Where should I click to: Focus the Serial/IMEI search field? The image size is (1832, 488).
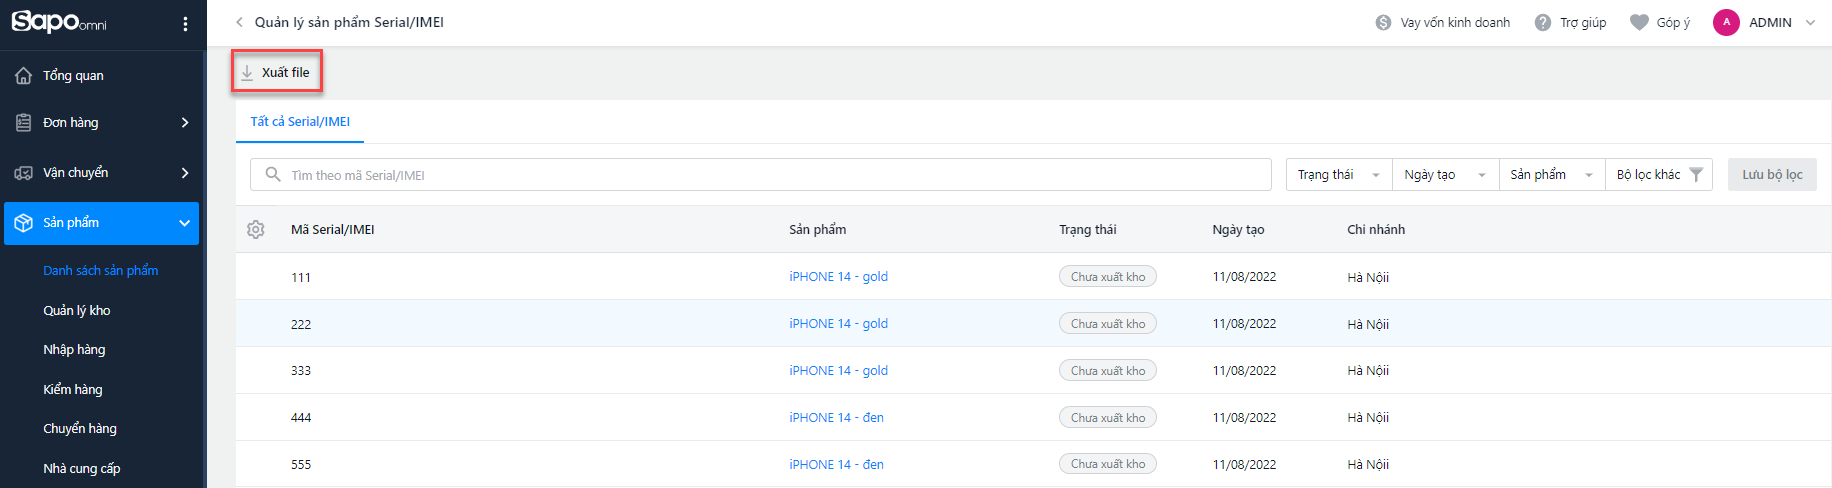point(761,175)
